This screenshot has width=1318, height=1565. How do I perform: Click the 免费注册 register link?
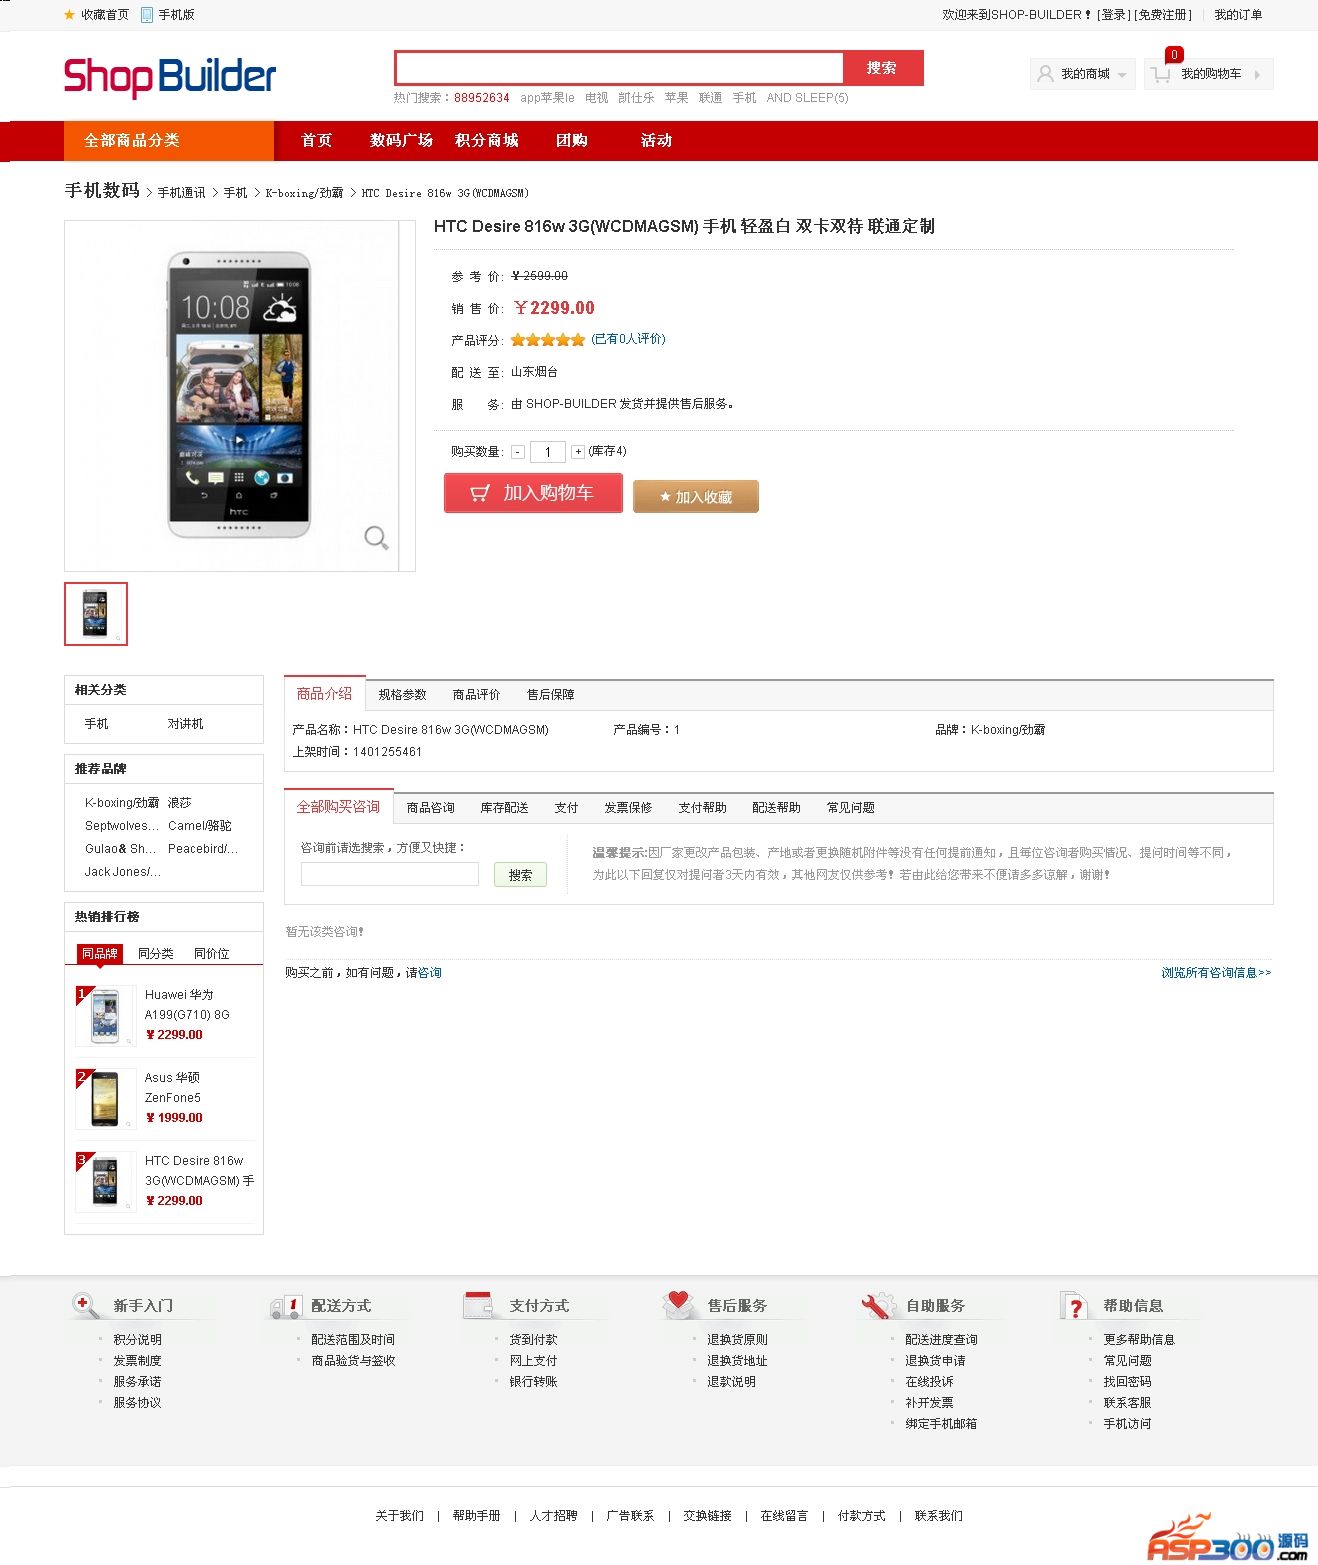coord(1163,15)
